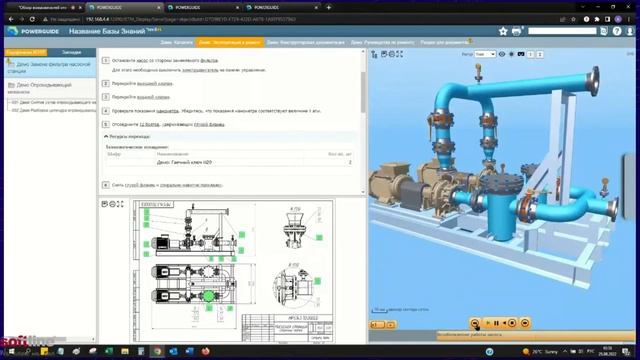The image size is (640, 360).
Task: Click step number 6 box in procedure
Action: [x=106, y=185]
